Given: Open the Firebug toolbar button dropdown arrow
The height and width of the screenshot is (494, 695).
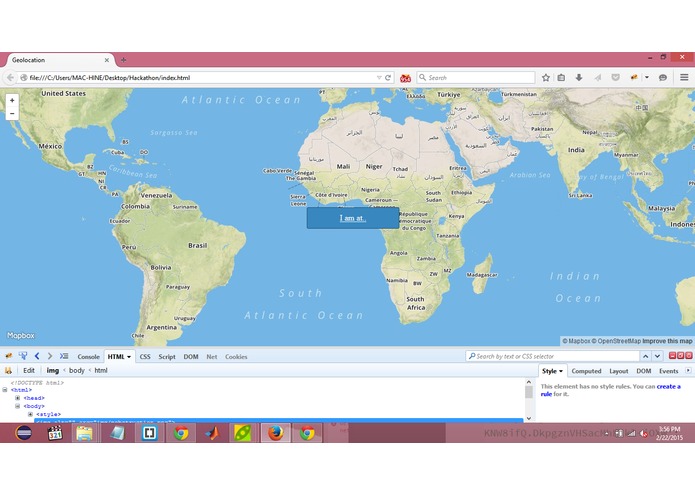Looking at the screenshot, I should (x=647, y=78).
